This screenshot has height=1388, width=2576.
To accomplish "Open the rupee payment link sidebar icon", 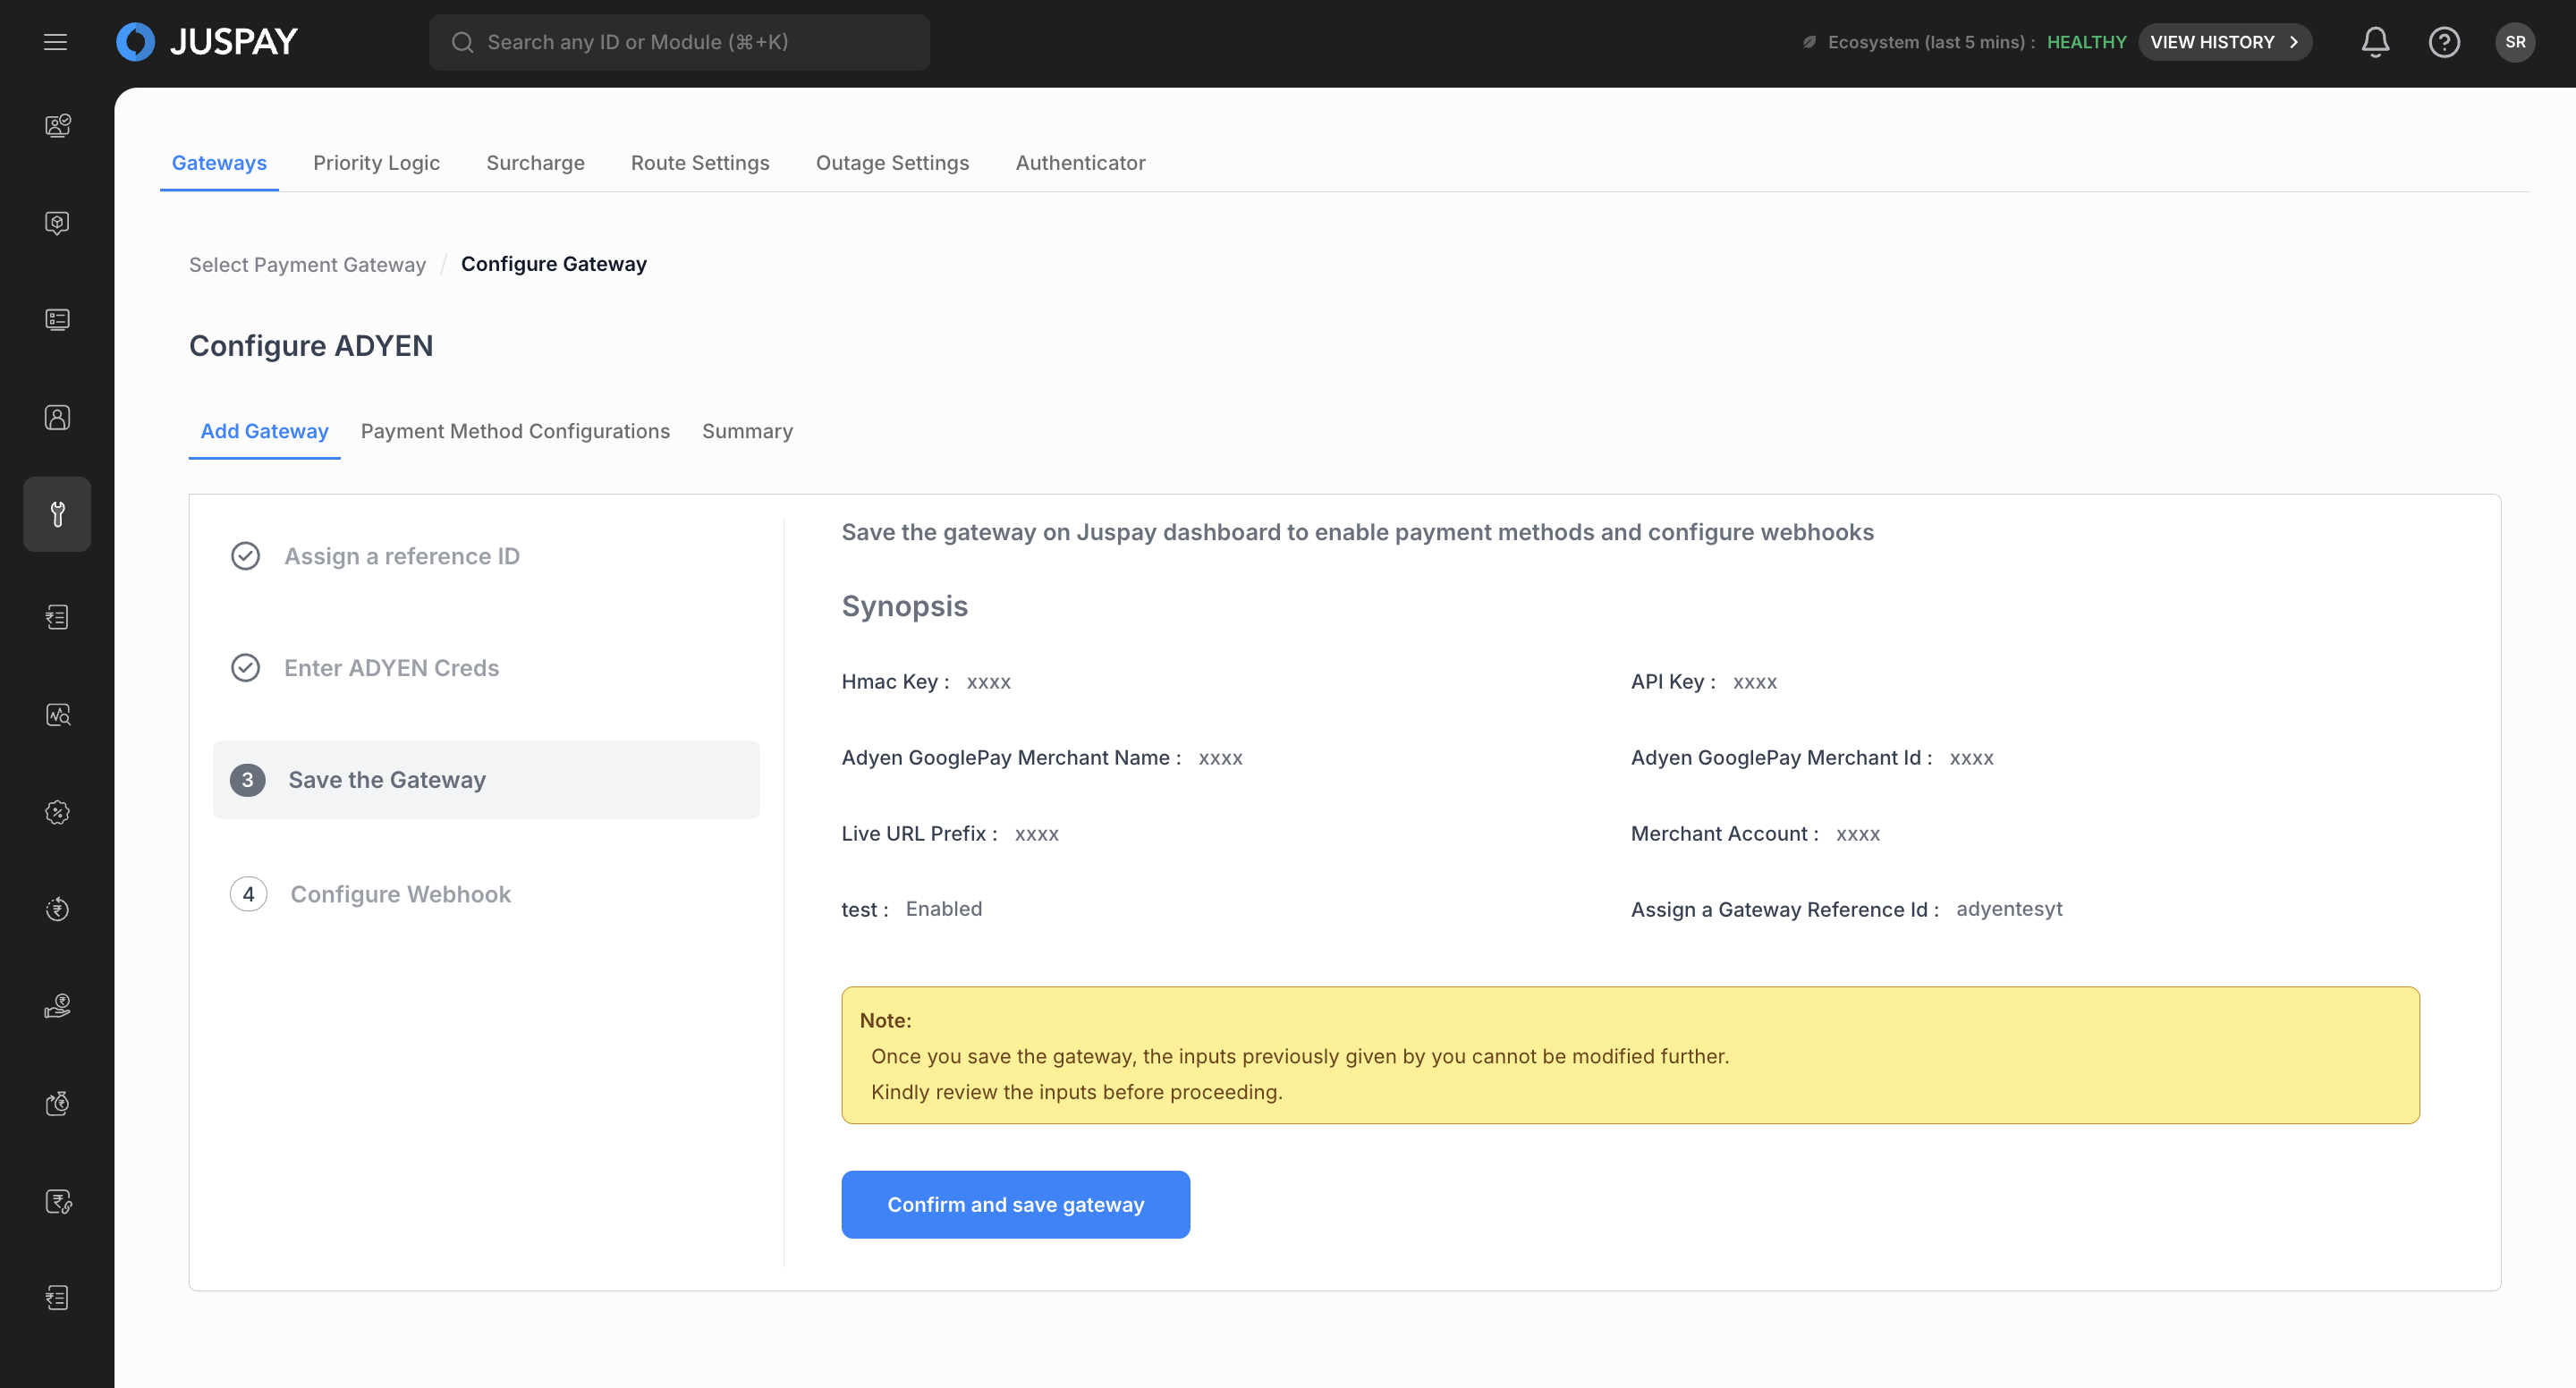I will click(57, 1201).
